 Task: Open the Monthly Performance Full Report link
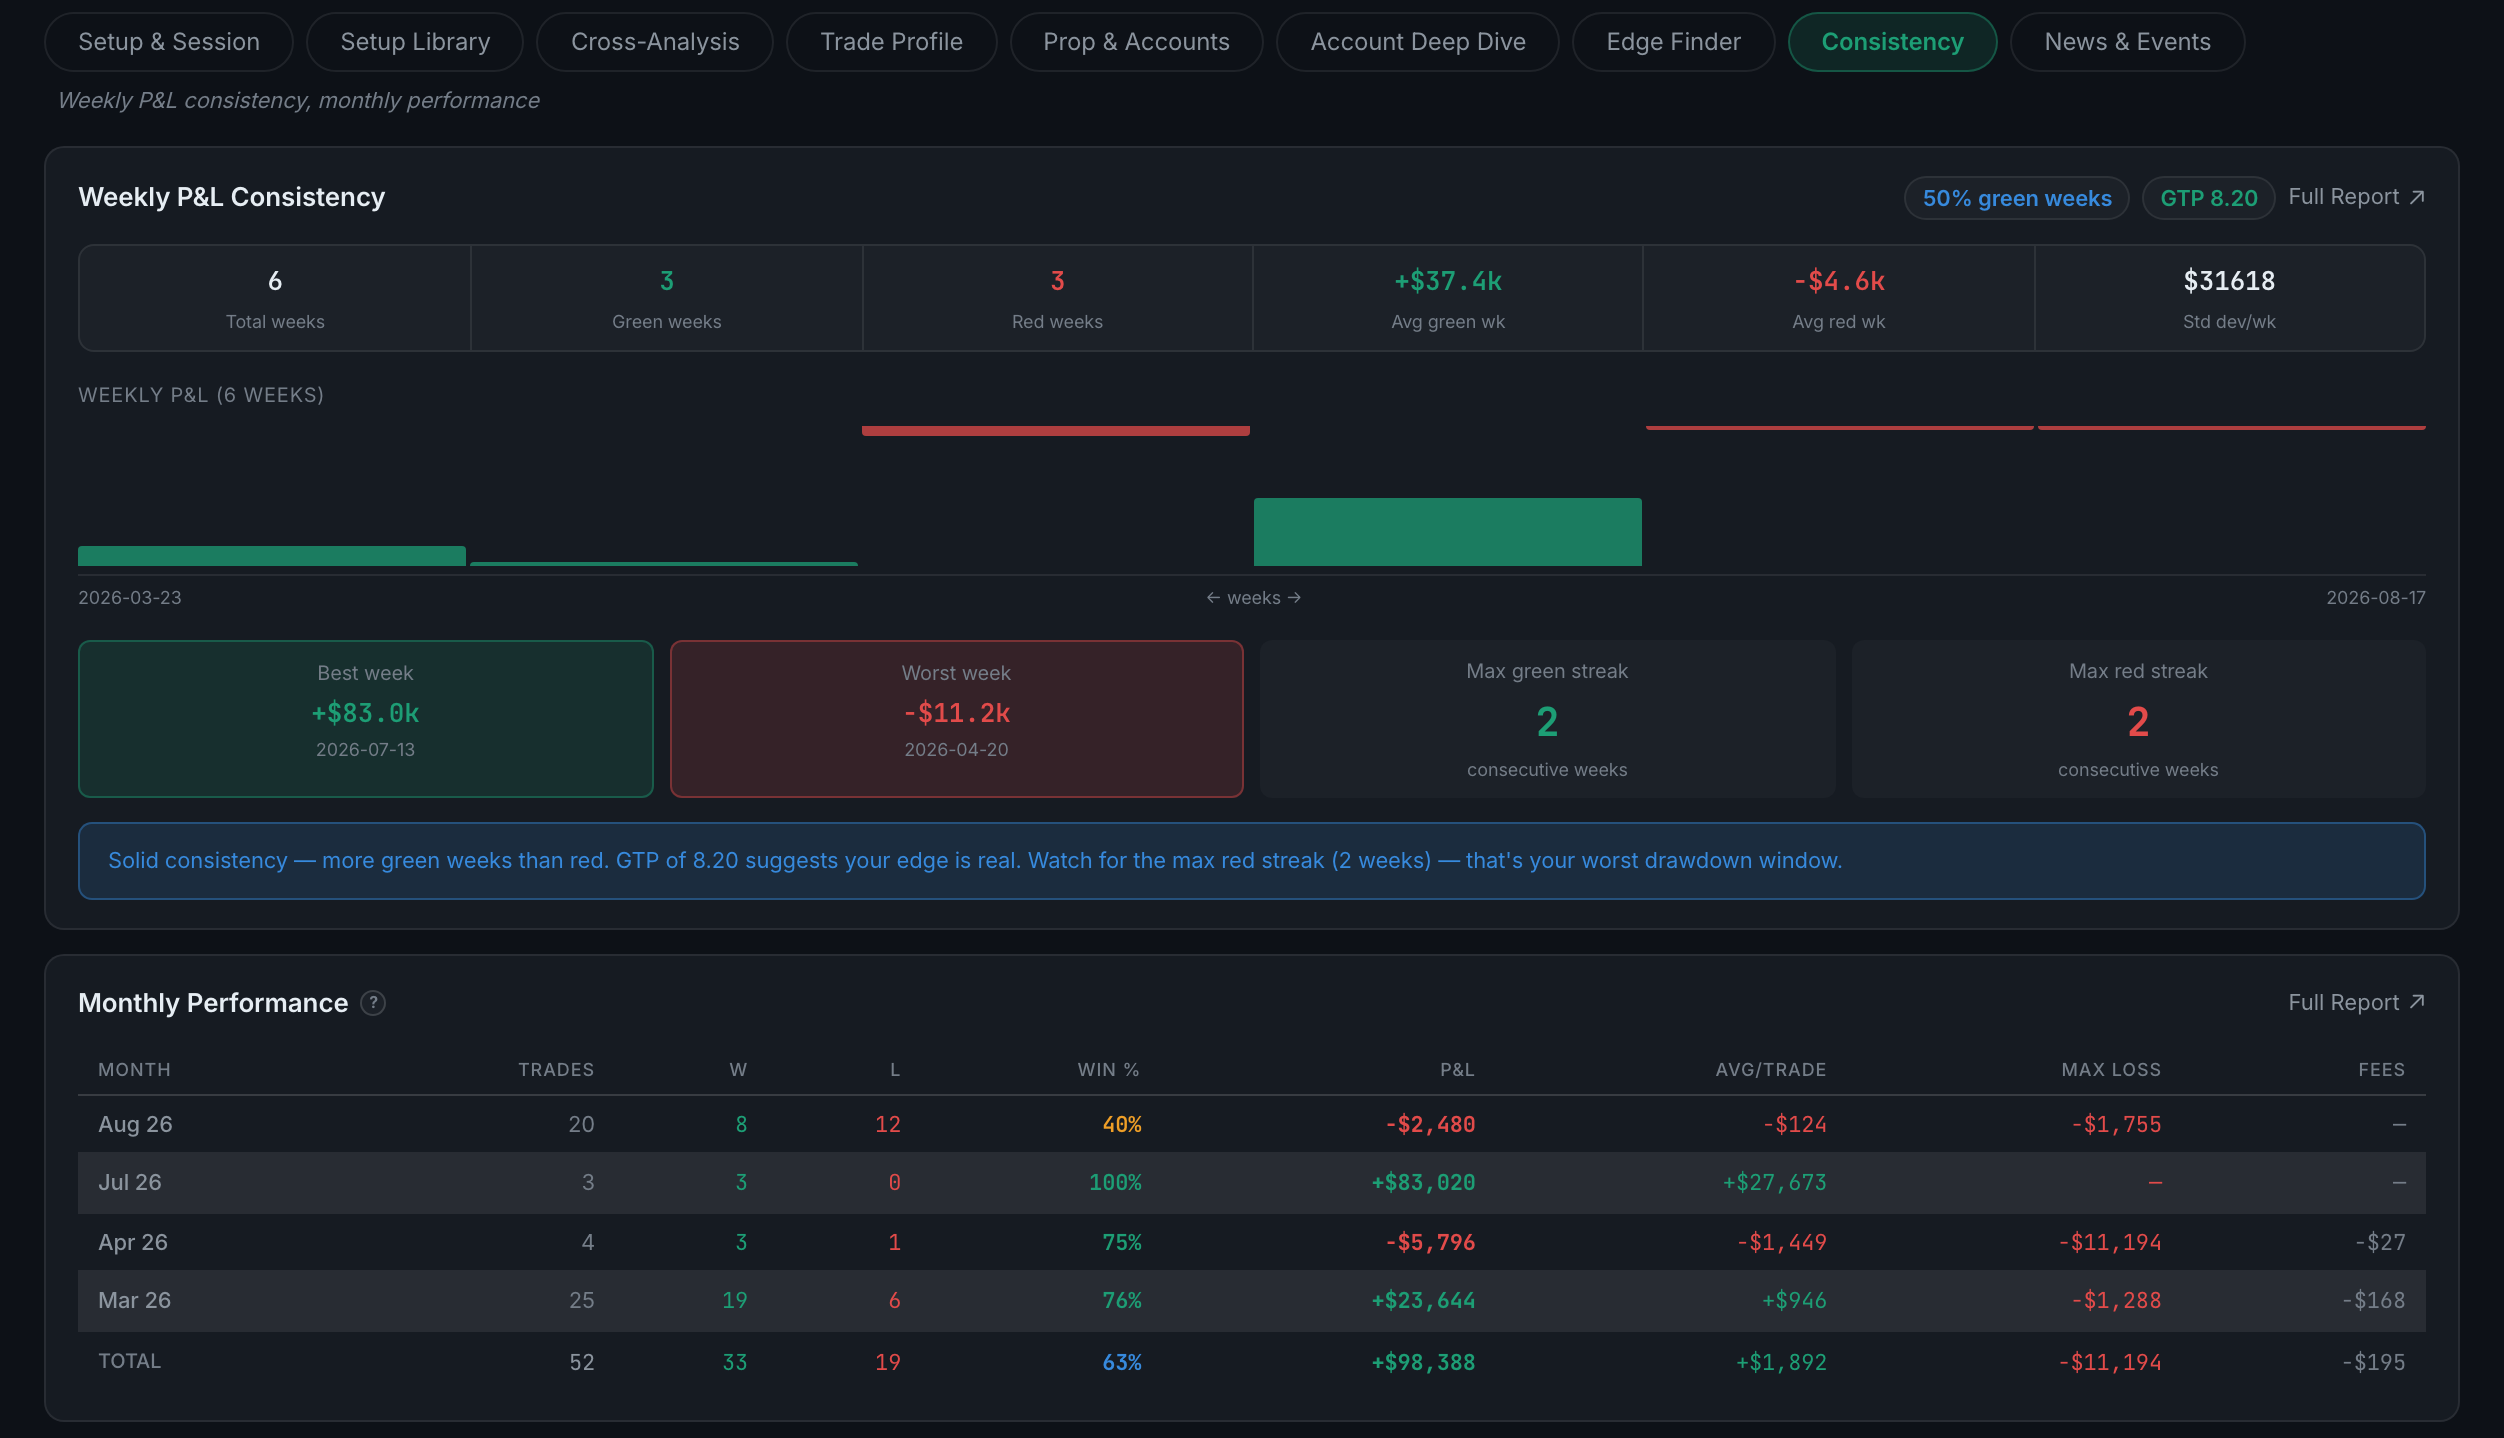2356,1002
